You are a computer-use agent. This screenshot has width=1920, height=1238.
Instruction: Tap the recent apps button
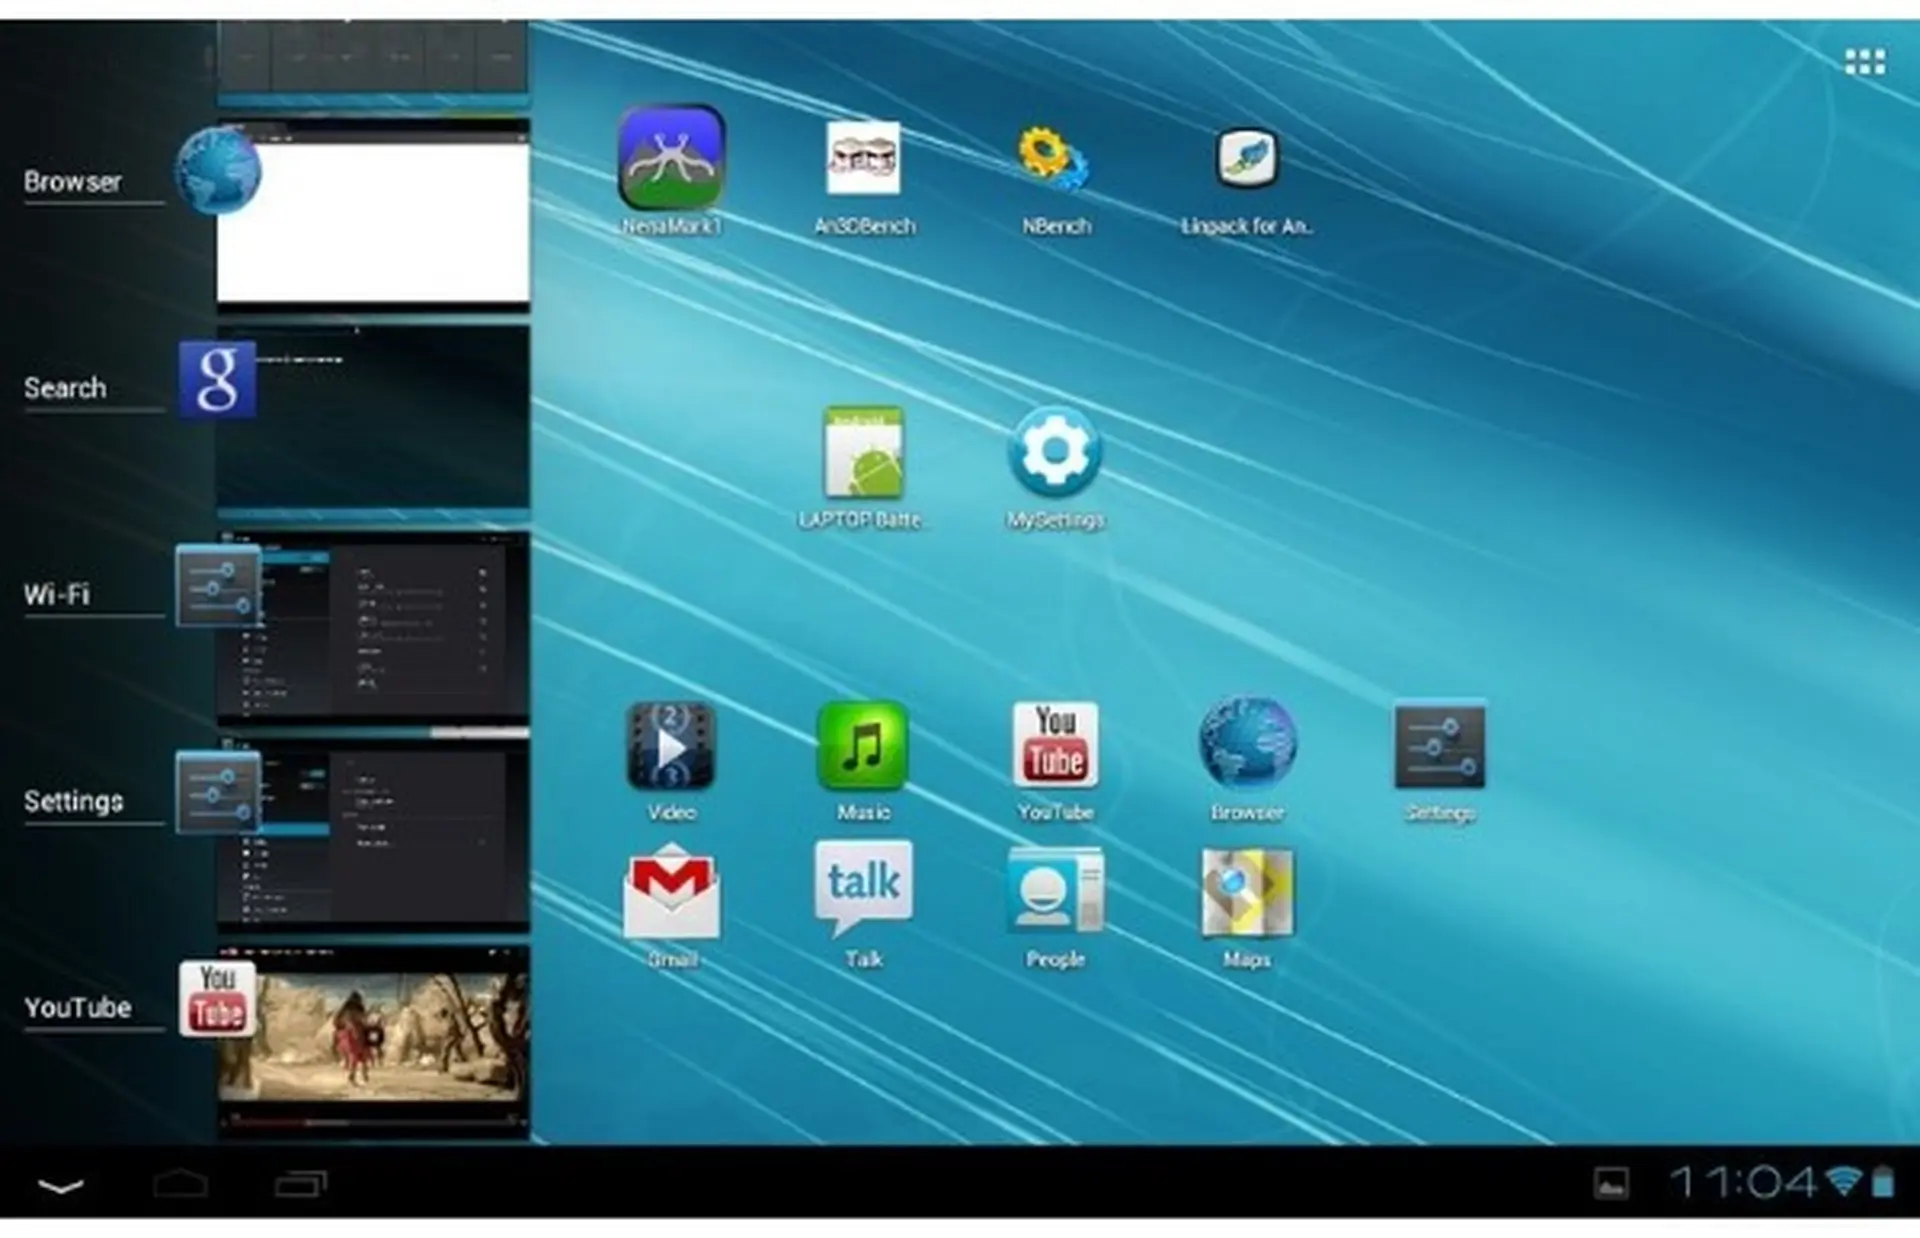tap(301, 1184)
